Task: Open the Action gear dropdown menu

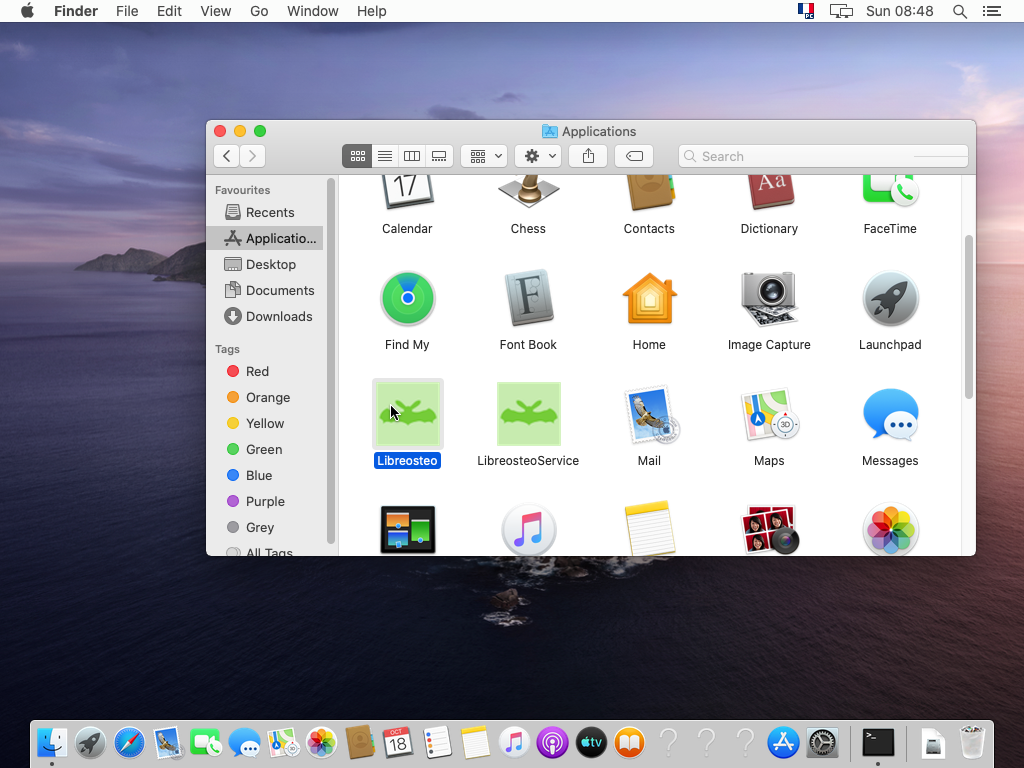Action: pyautogui.click(x=538, y=156)
